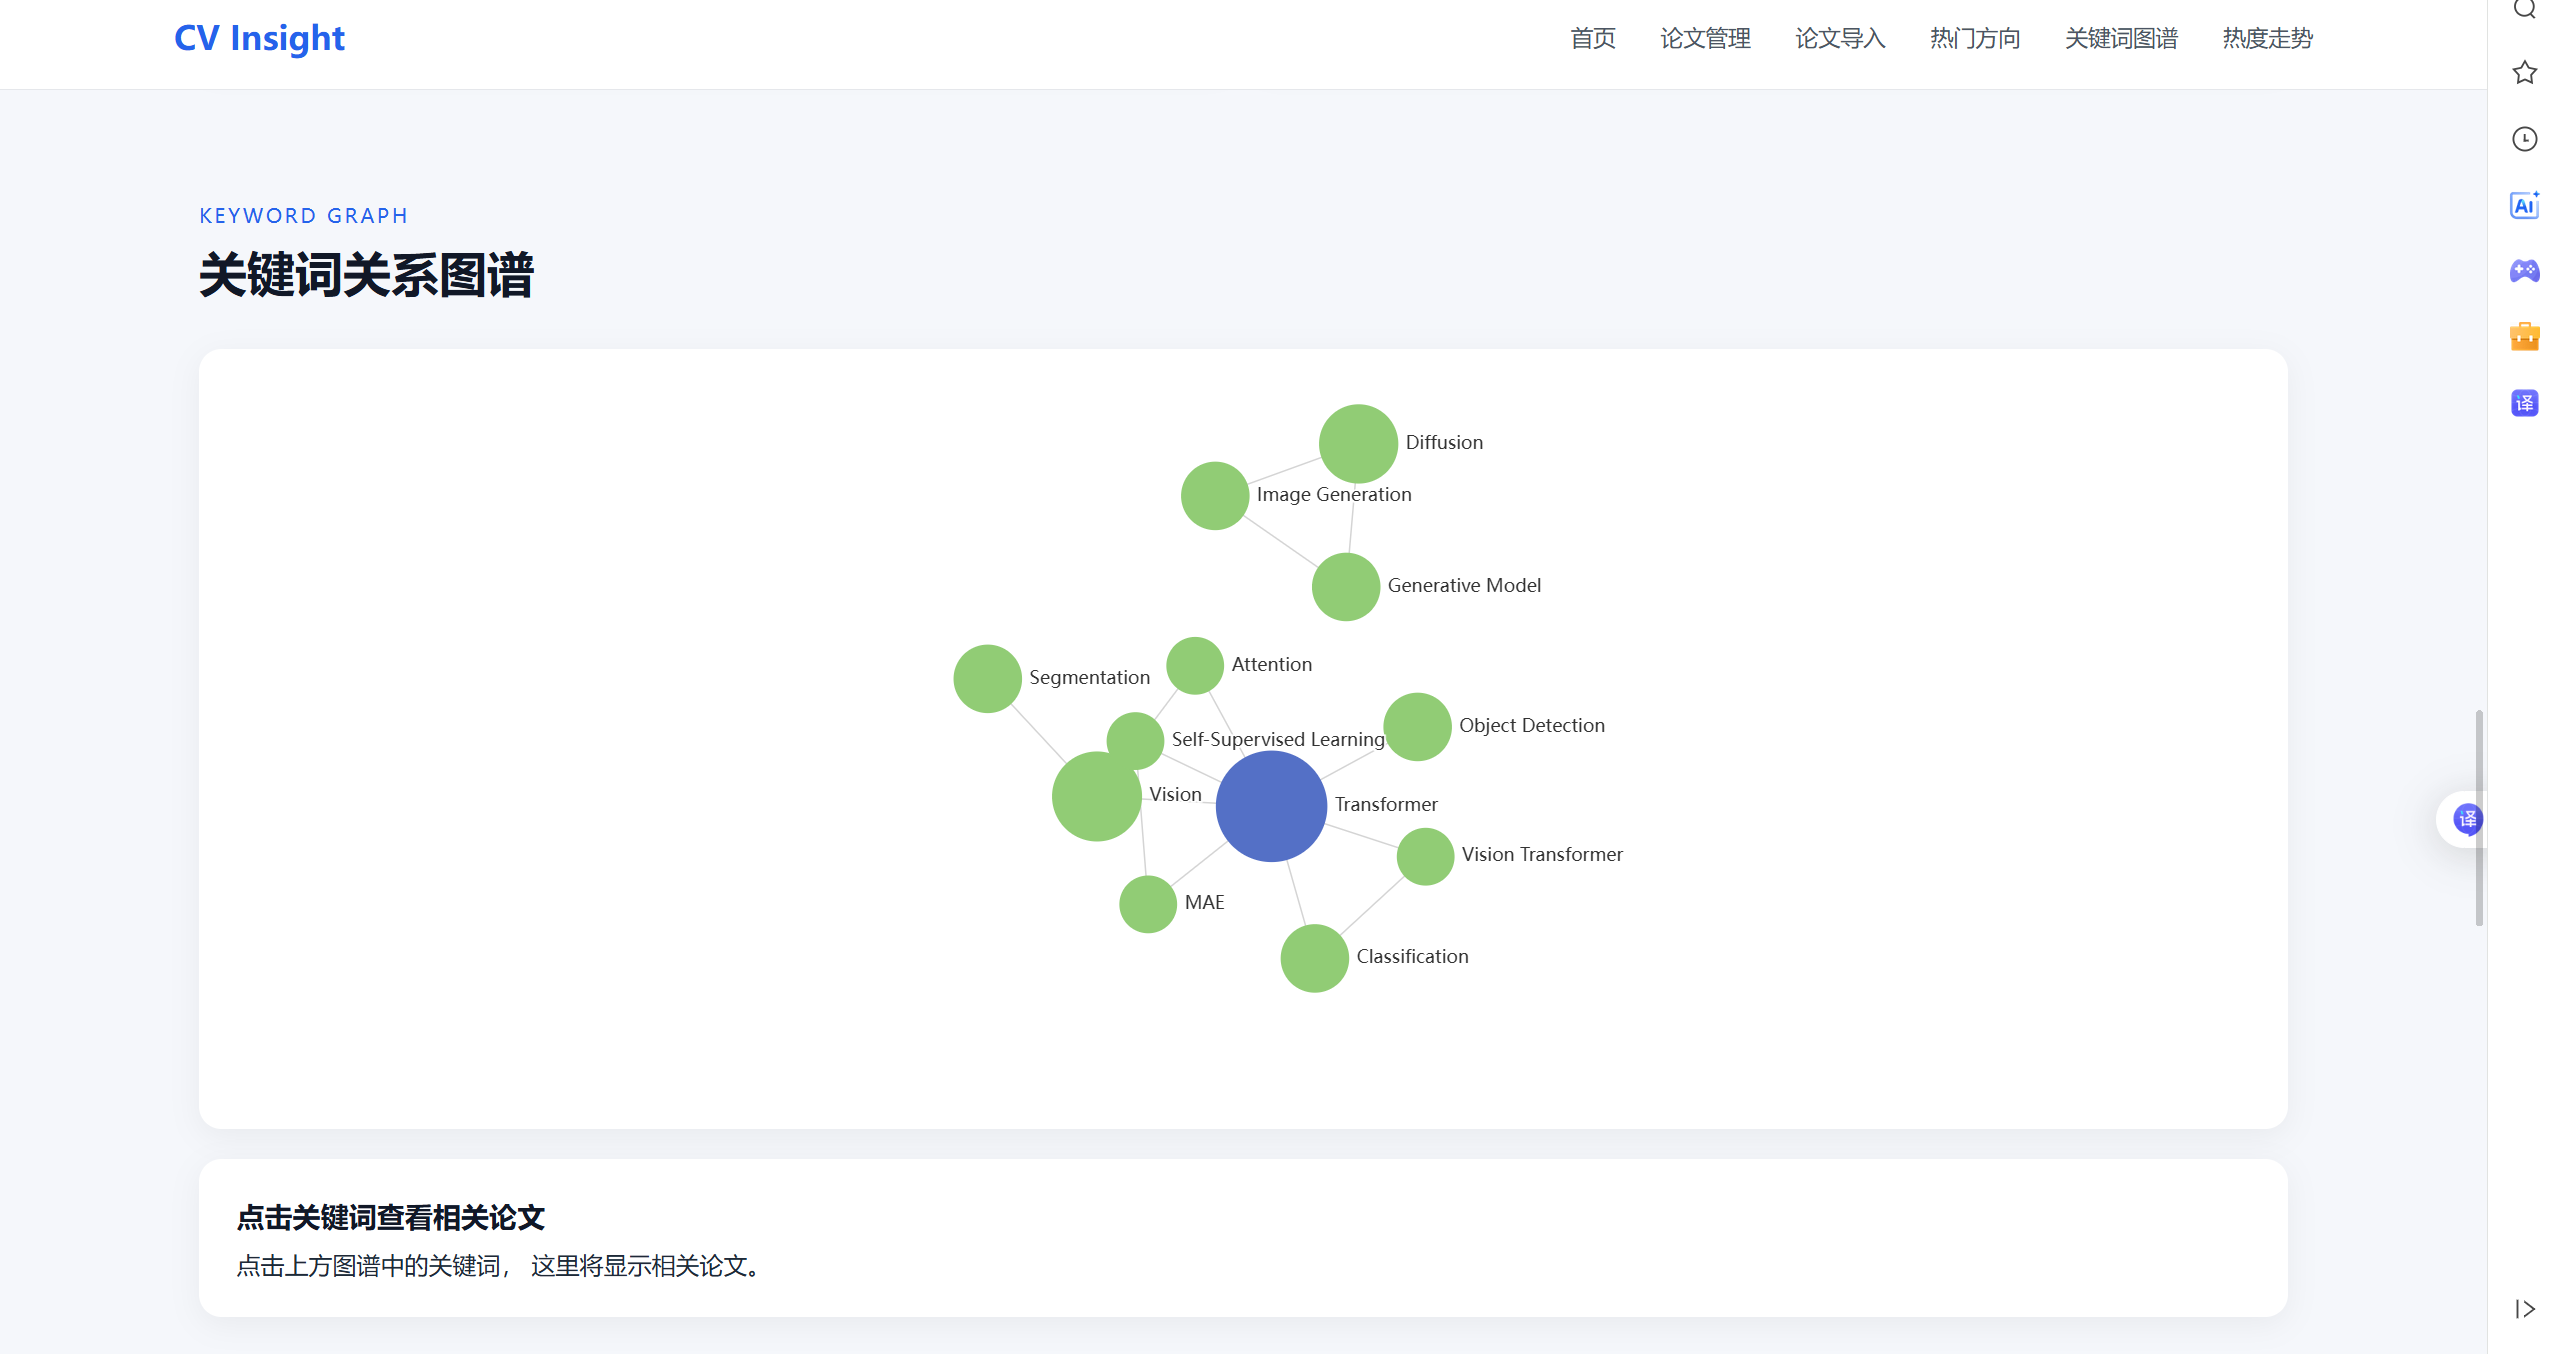The image size is (2559, 1354).
Task: Select the Diffusion node circle
Action: (1358, 443)
